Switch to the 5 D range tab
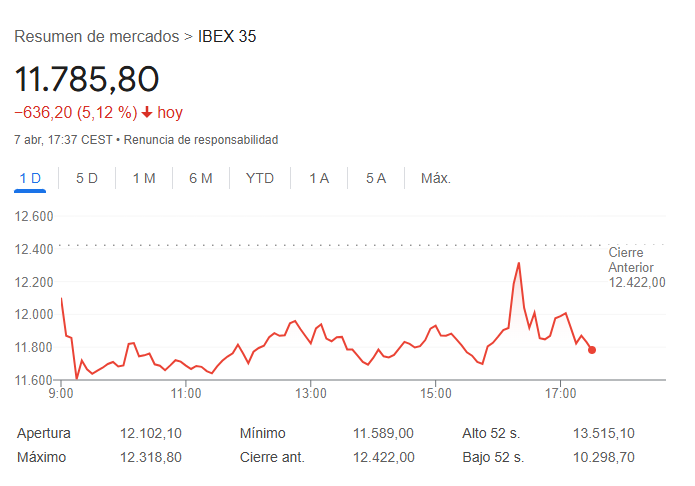Image resolution: width=695 pixels, height=486 pixels. 87,179
